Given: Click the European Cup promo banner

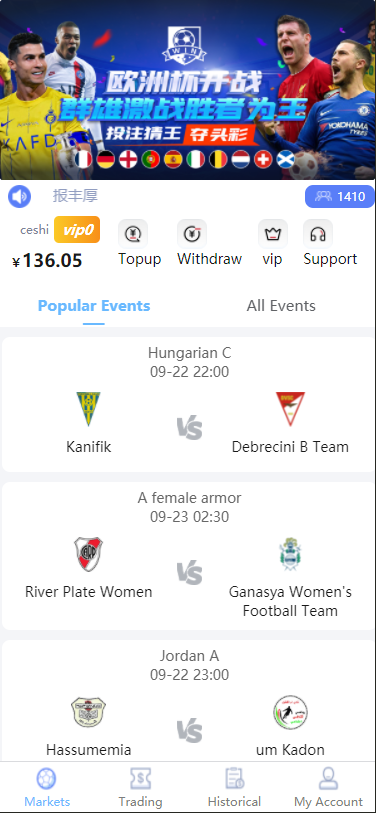Looking at the screenshot, I should coord(188,90).
